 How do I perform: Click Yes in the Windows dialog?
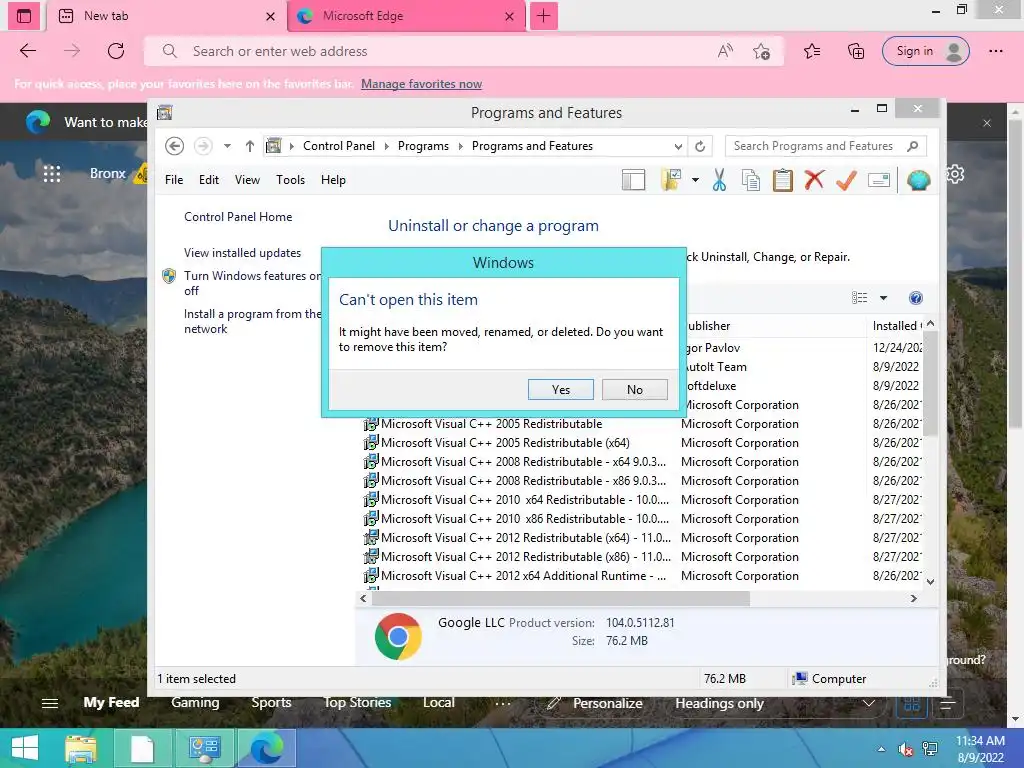click(560, 389)
